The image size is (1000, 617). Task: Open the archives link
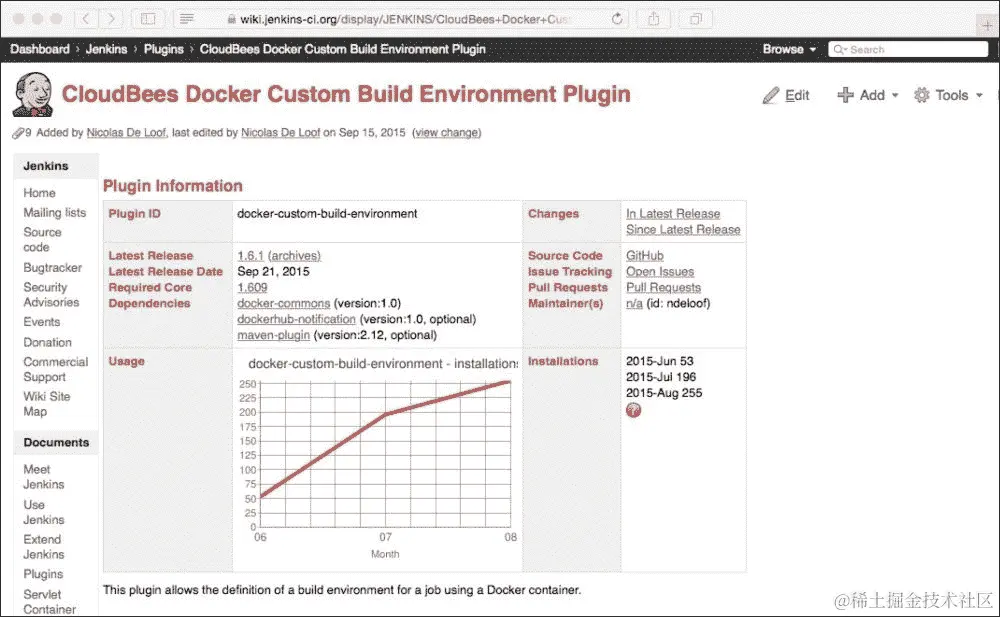coord(294,255)
